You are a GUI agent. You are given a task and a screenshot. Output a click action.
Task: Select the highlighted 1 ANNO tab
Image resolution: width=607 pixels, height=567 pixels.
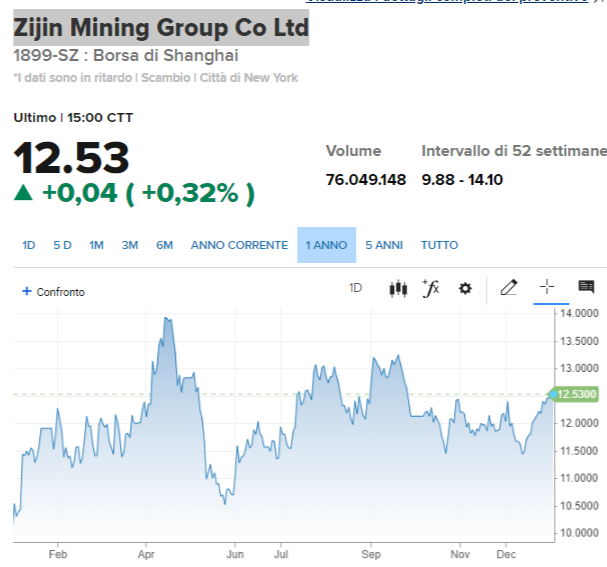[x=326, y=245]
